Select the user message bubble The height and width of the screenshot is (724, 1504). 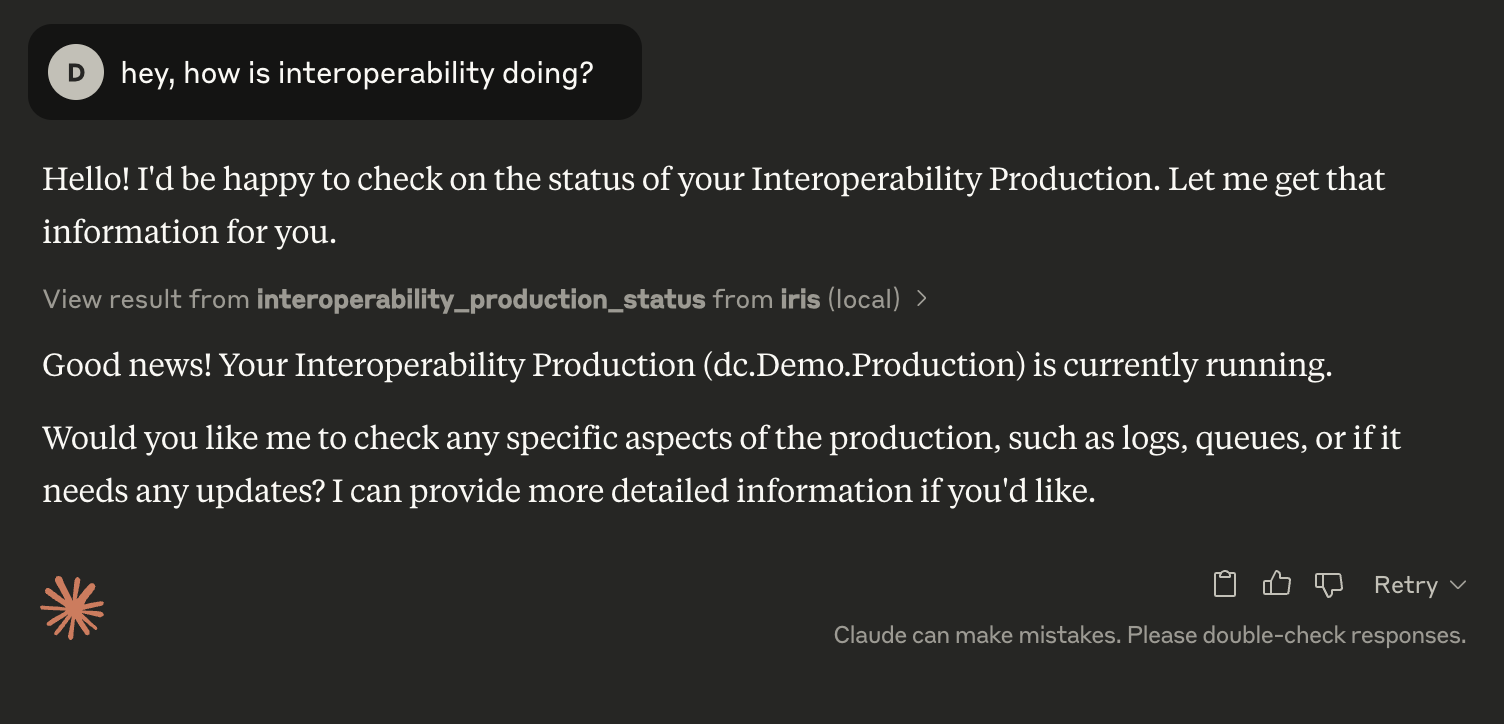pos(335,72)
